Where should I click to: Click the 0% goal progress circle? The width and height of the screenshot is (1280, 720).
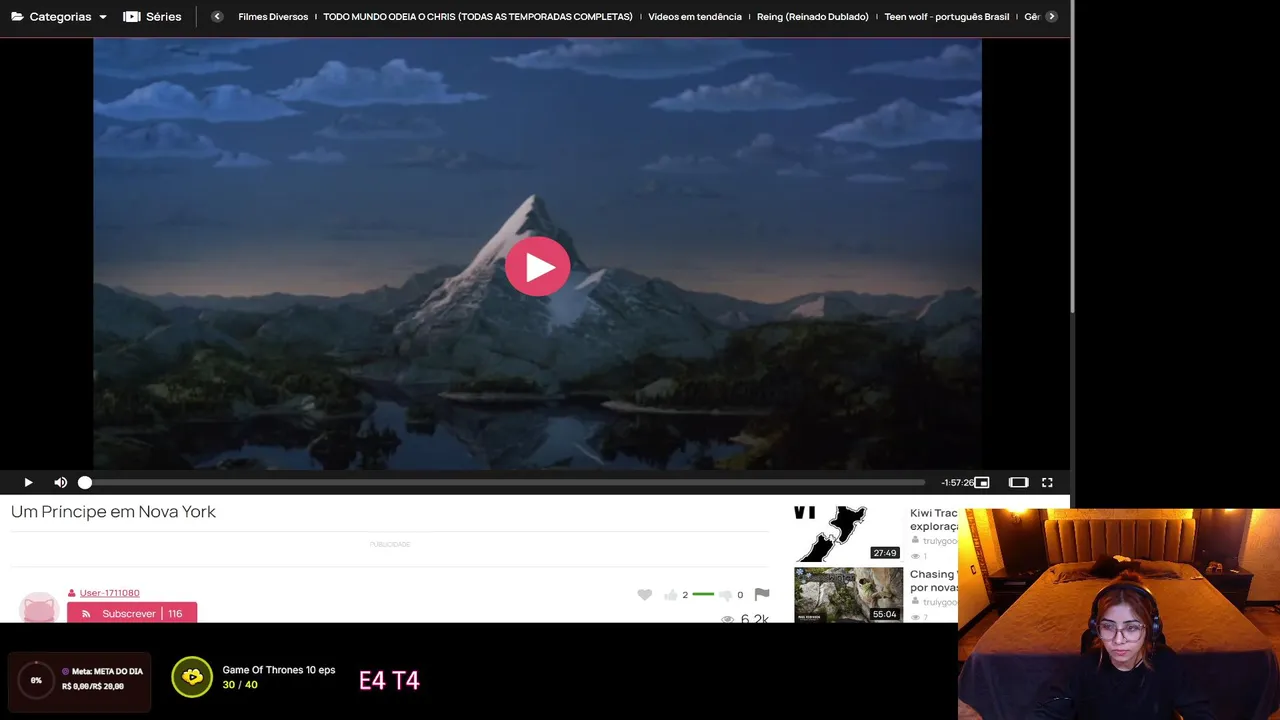coord(36,680)
